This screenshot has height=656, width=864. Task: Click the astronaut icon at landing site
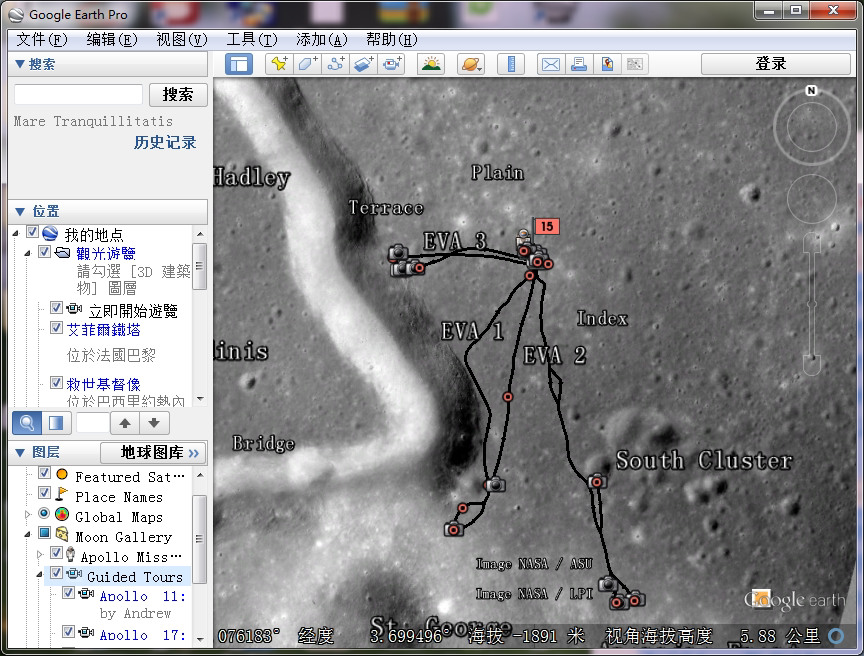point(524,237)
